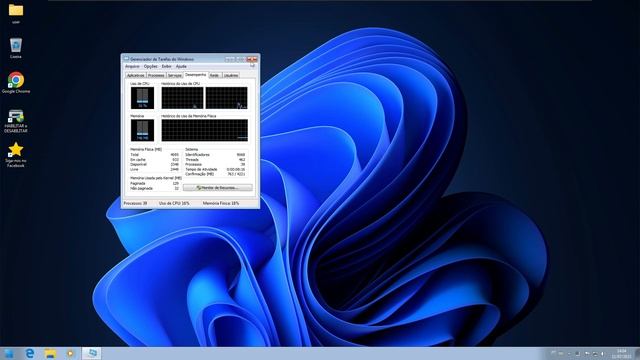Switch to the Aplicativos tab
The image size is (640, 360).
pyautogui.click(x=136, y=76)
